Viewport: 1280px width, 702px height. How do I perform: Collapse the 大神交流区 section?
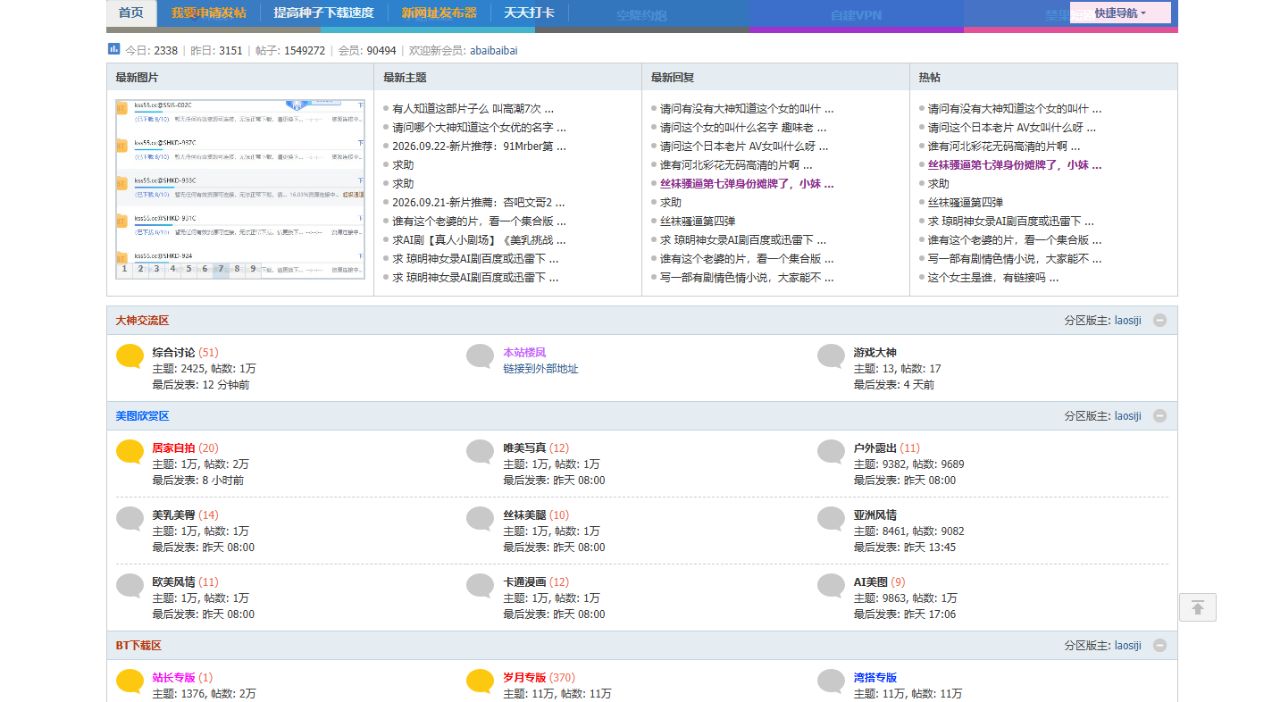pyautogui.click(x=1160, y=320)
